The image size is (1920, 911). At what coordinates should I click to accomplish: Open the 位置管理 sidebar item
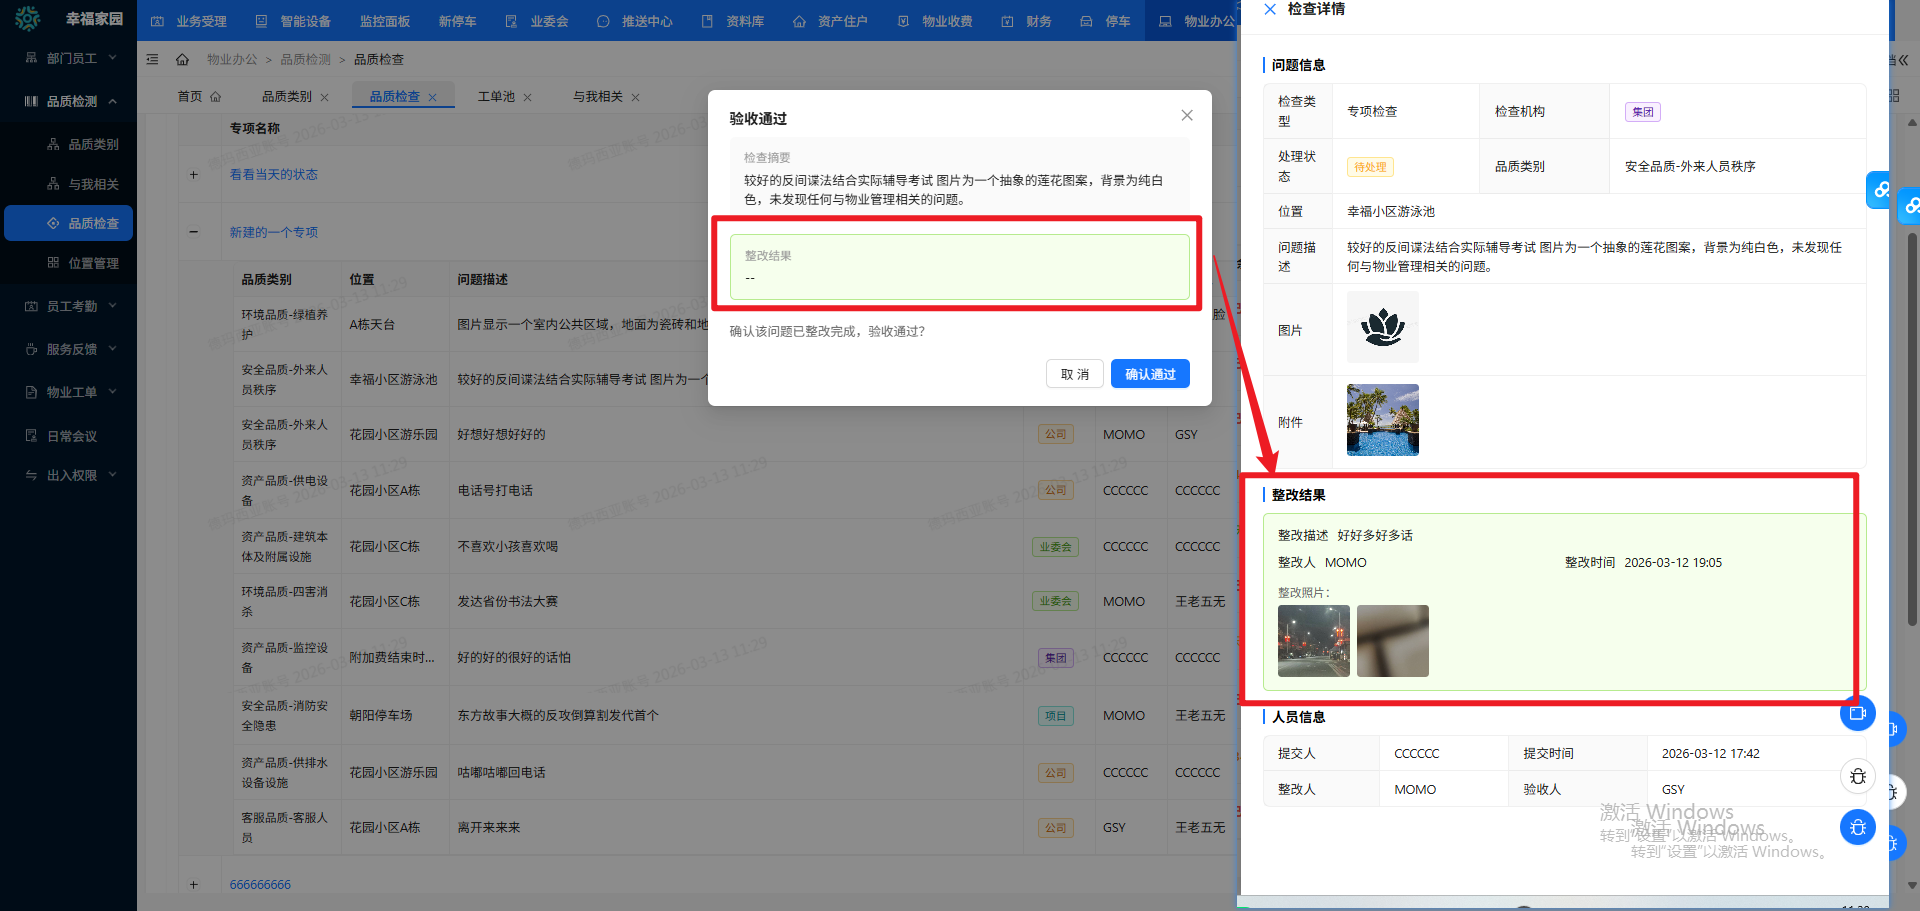pos(93,263)
